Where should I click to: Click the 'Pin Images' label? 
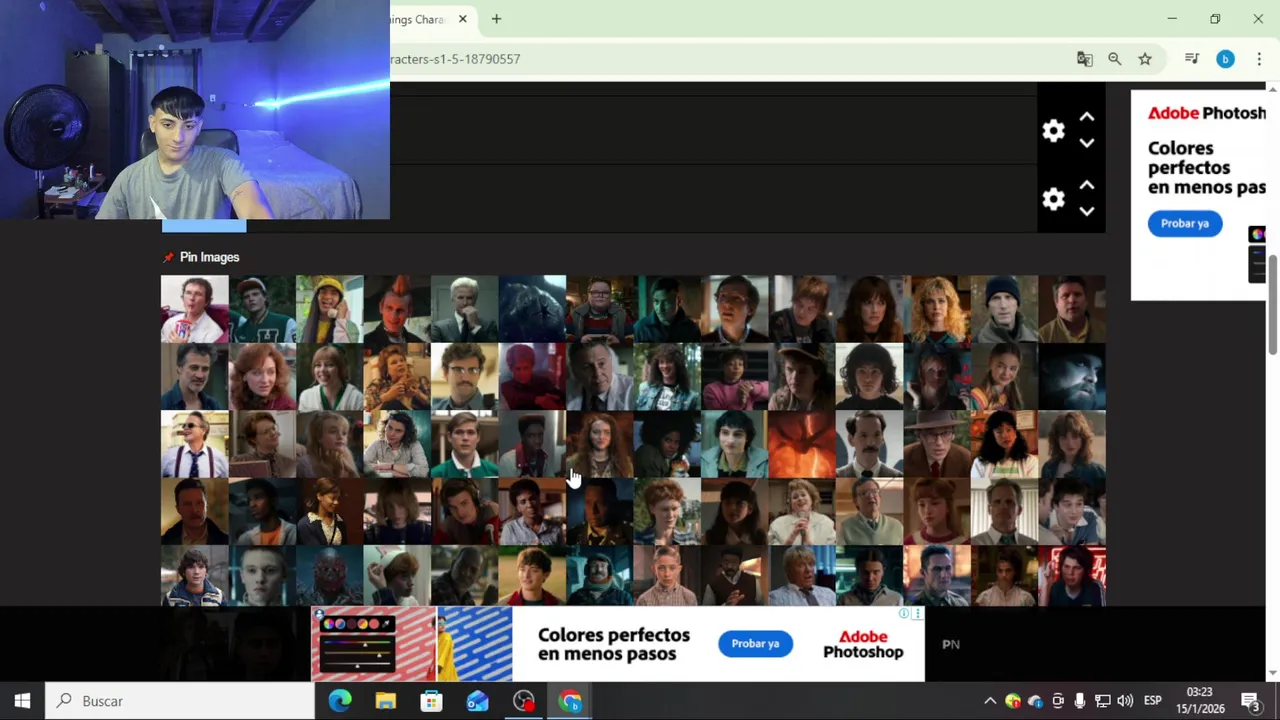pyautogui.click(x=209, y=257)
